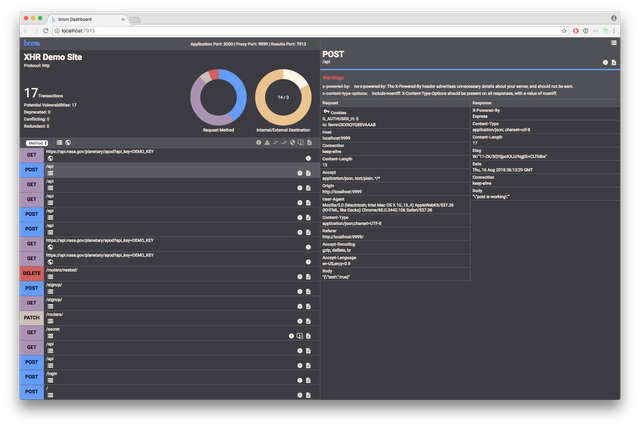The height and width of the screenshot is (428, 640).
Task: Click the document filter icon in toolbar
Action: [x=309, y=142]
